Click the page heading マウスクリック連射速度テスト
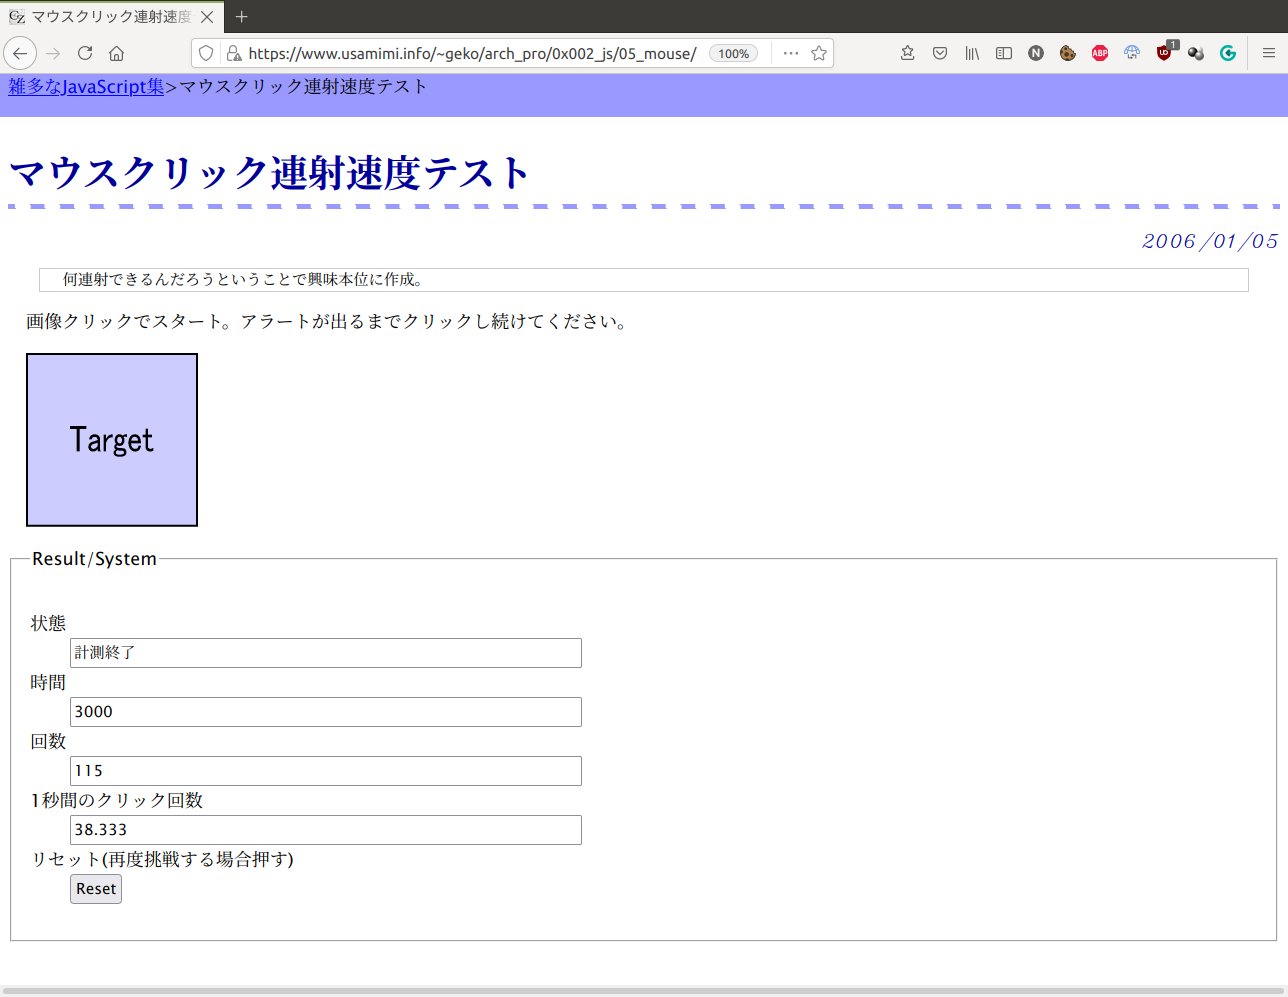The image size is (1288, 997). 270,173
